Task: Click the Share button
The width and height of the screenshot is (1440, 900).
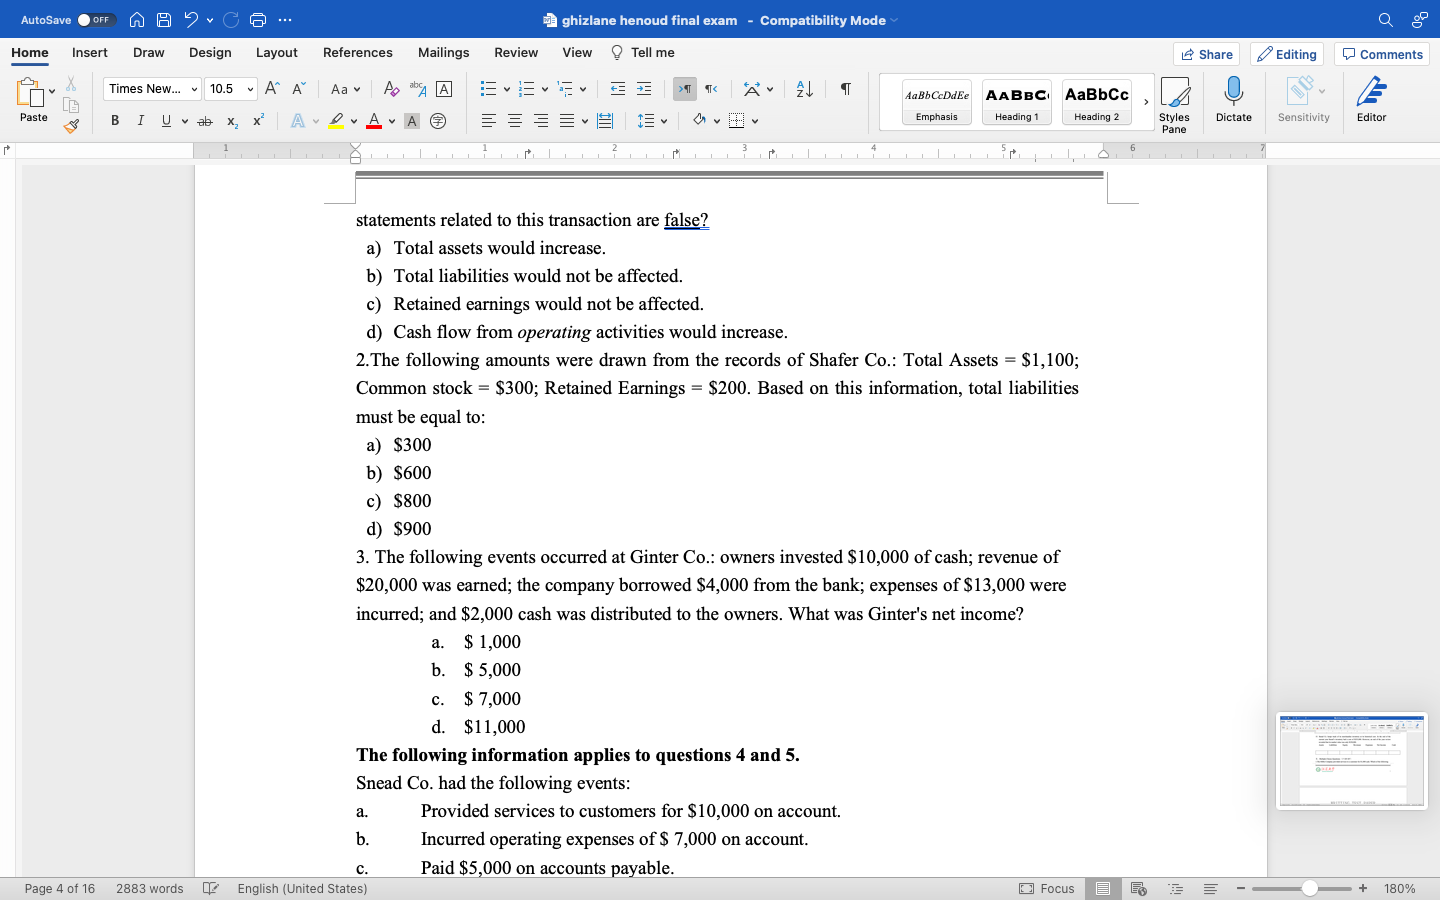Action: (1206, 54)
